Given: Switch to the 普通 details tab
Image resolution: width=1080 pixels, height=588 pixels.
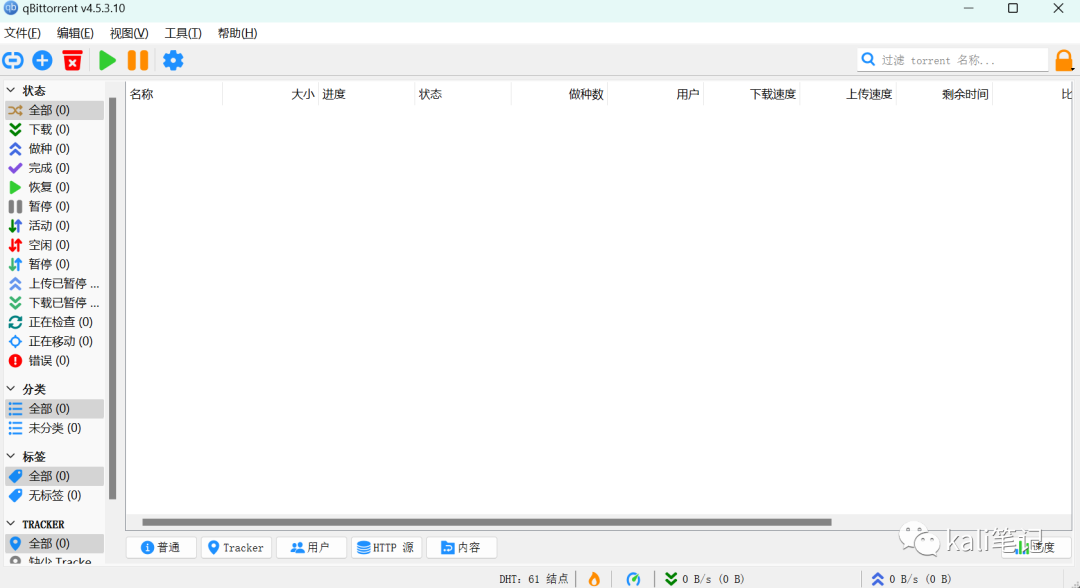Looking at the screenshot, I should pos(161,547).
